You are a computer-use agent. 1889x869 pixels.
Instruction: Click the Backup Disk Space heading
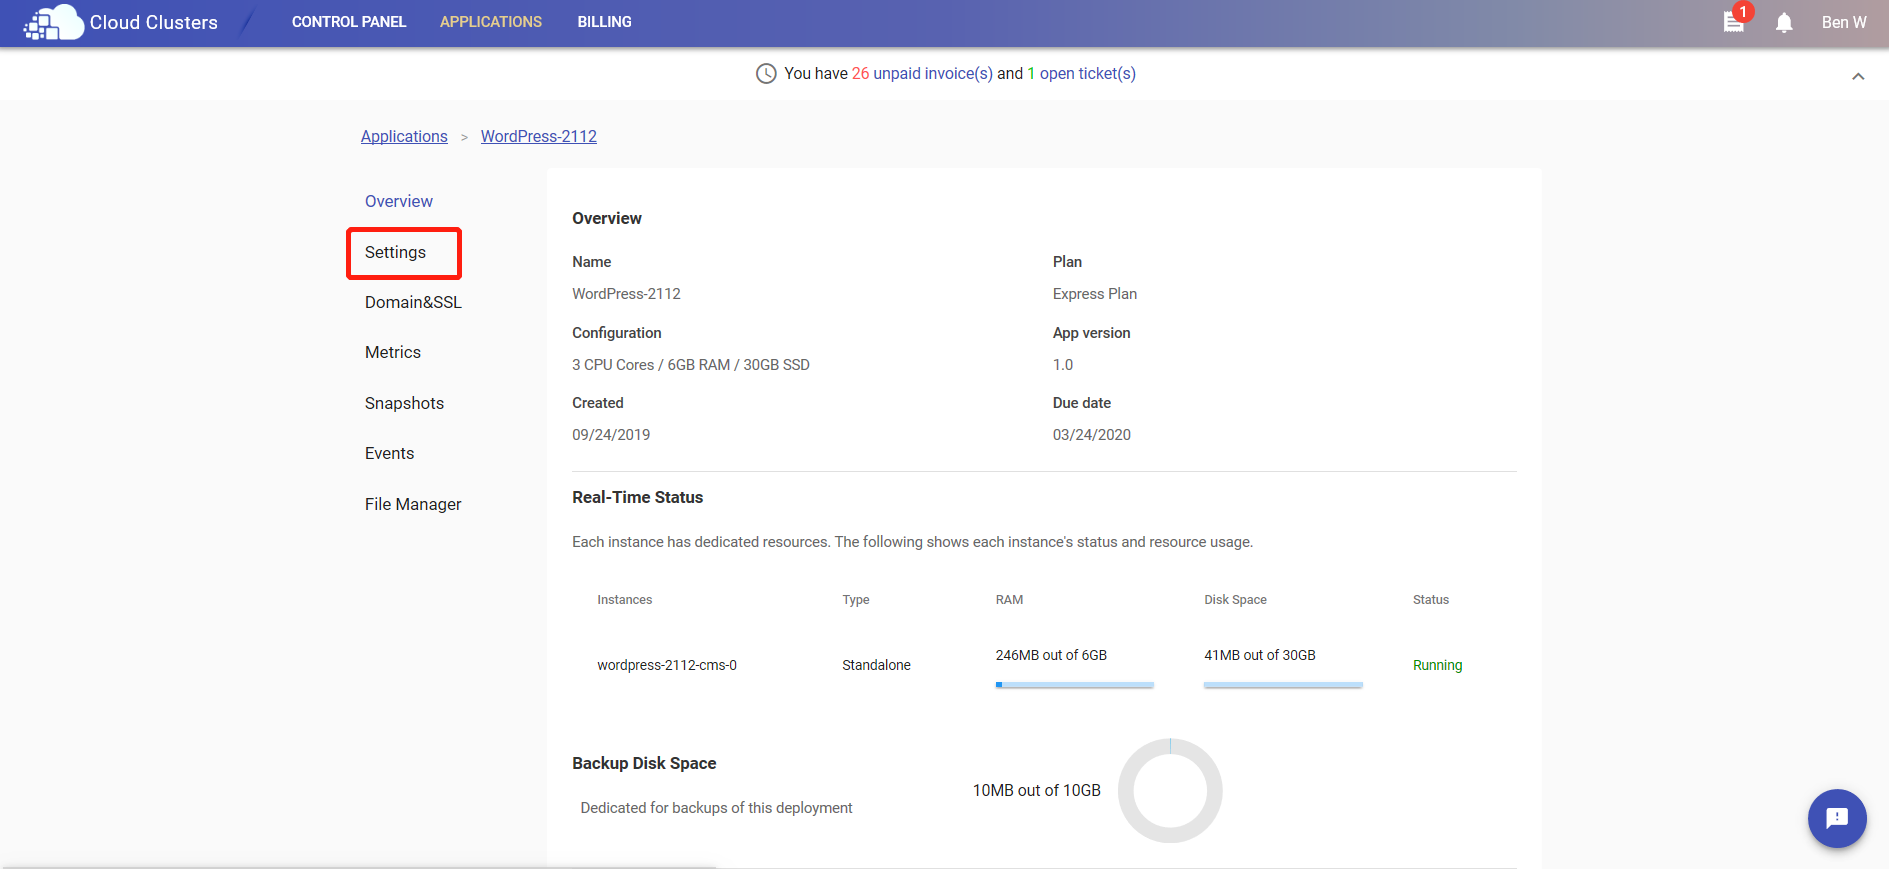click(644, 763)
